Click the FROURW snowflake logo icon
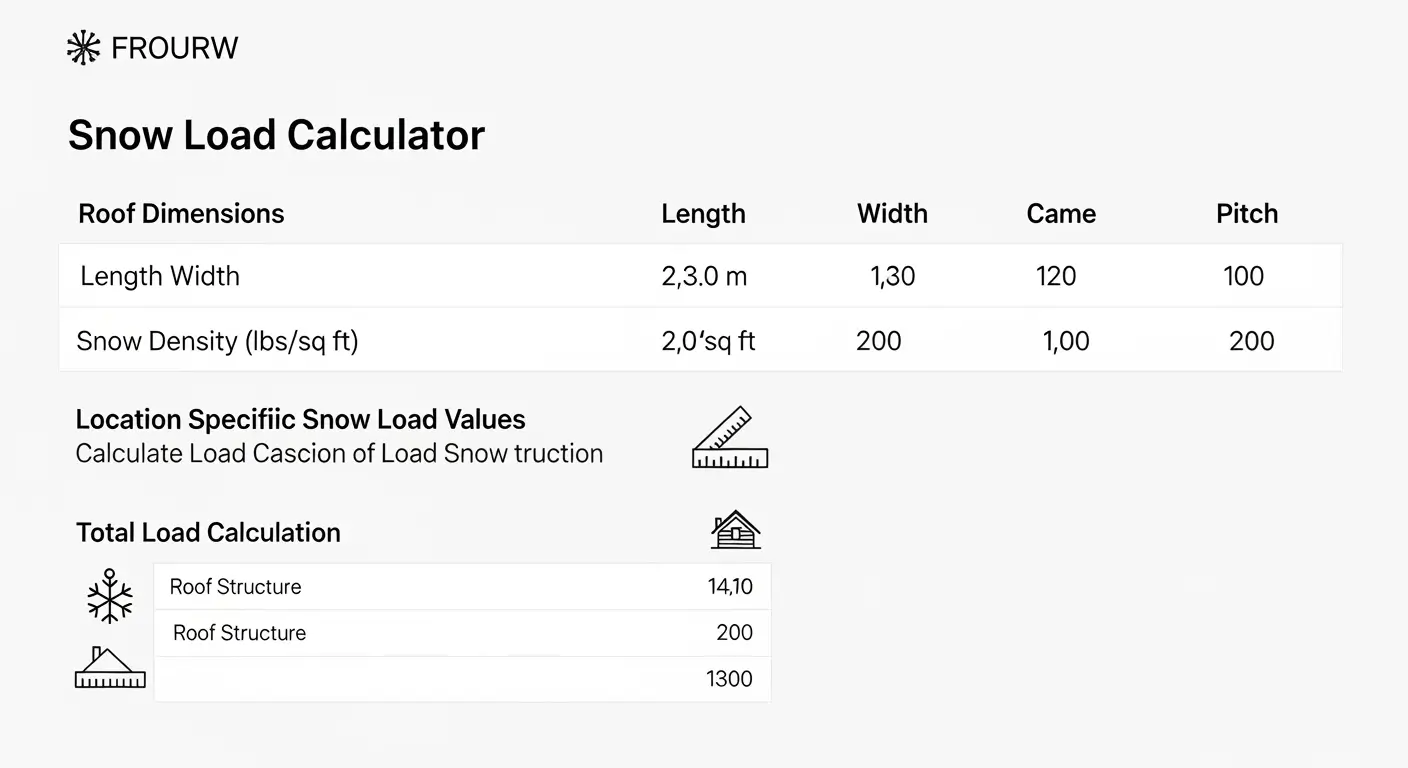The height and width of the screenshot is (768, 1408). (84, 46)
